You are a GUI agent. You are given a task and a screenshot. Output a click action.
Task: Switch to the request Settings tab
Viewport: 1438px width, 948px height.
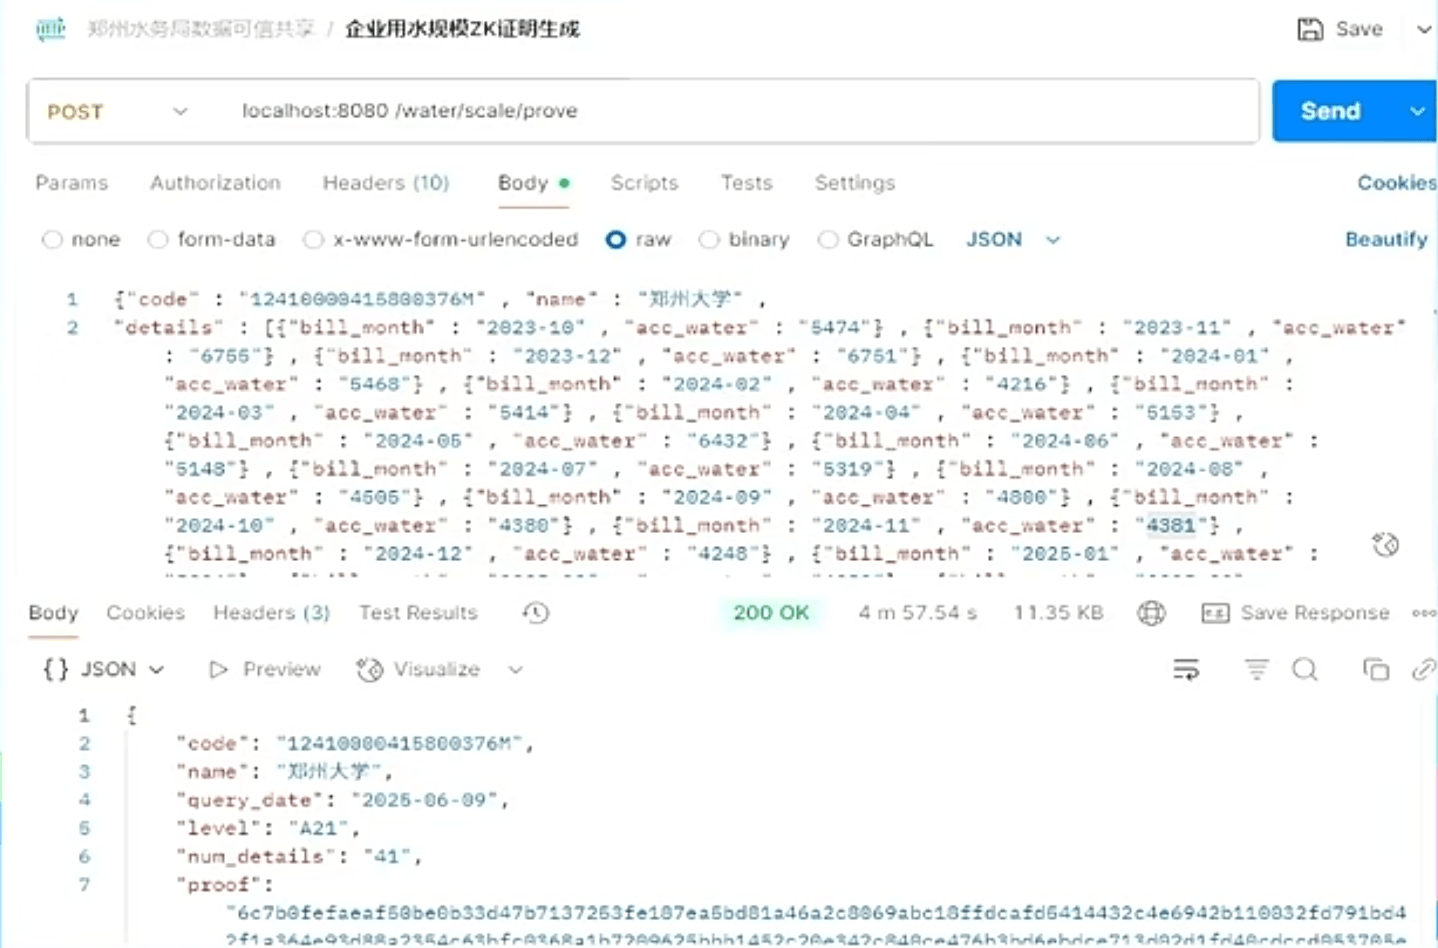click(855, 183)
